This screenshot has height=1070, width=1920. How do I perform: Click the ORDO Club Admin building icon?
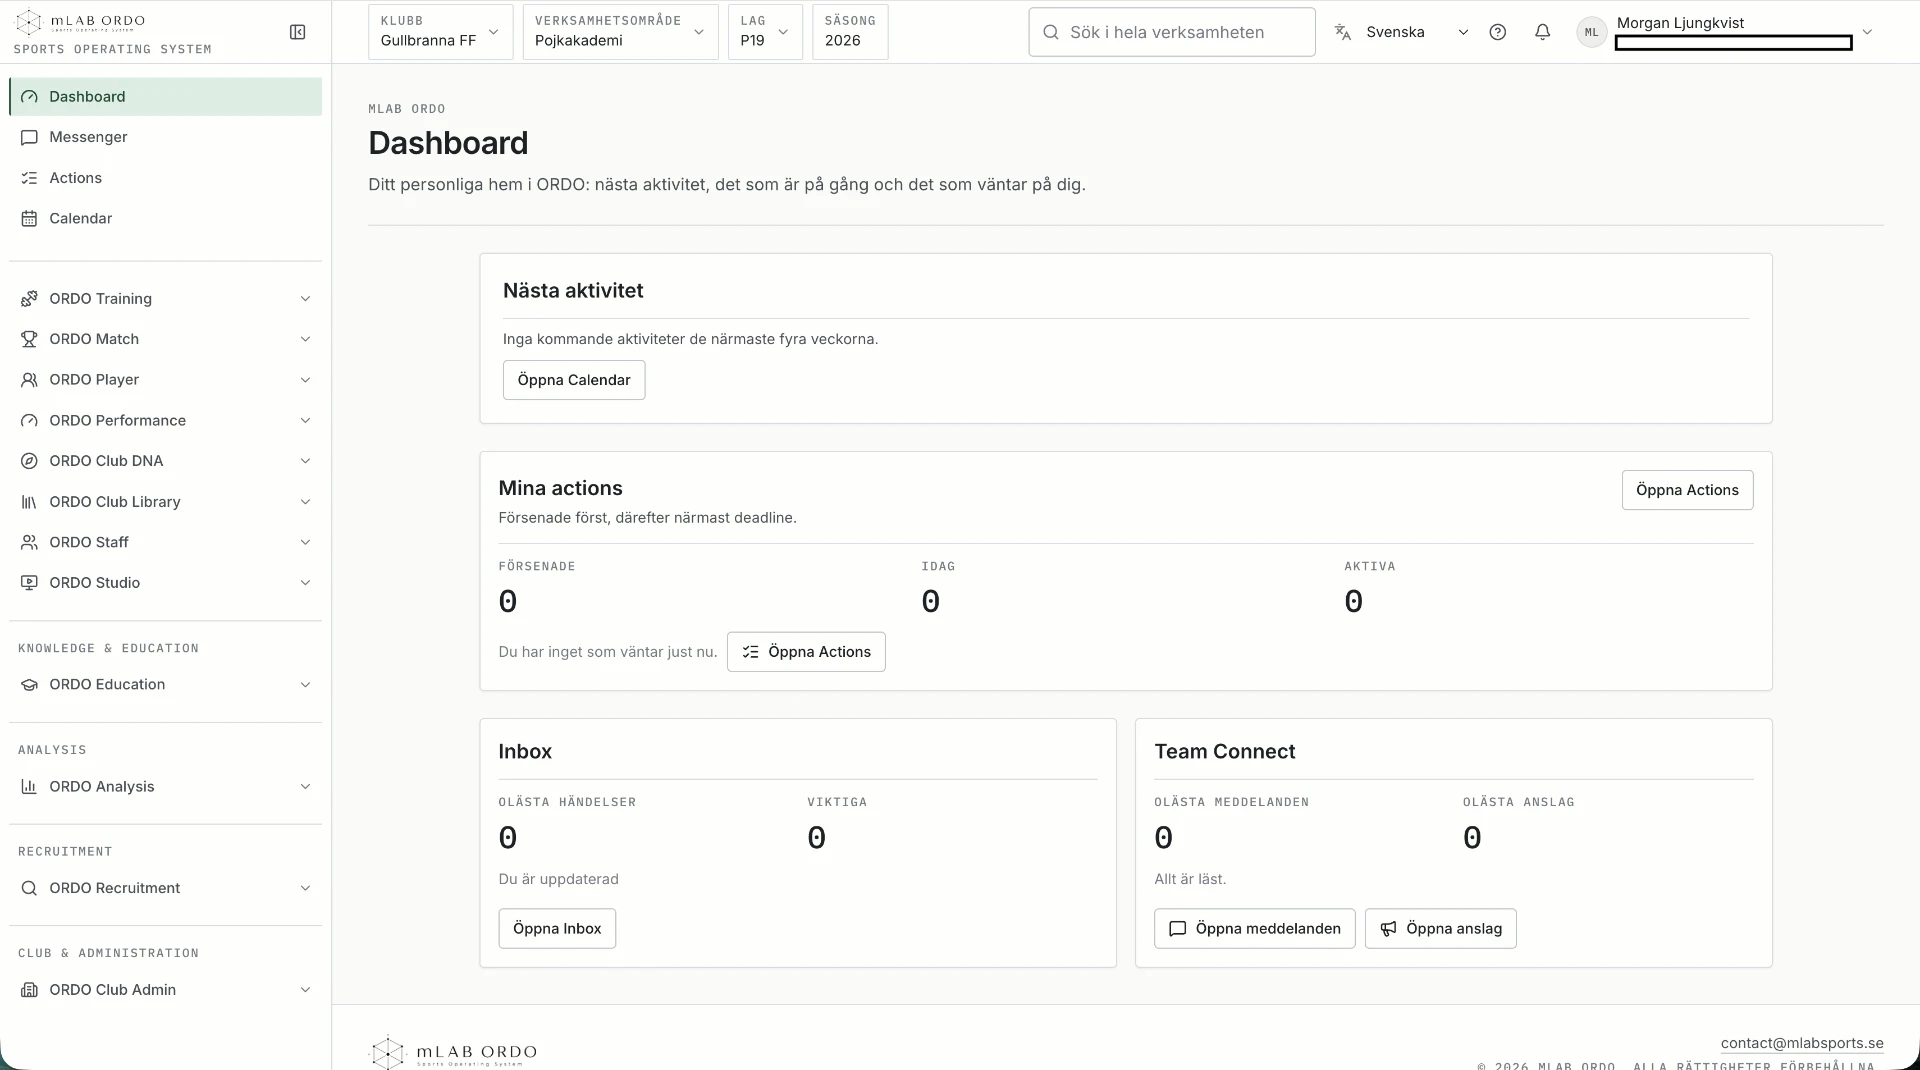(x=29, y=990)
